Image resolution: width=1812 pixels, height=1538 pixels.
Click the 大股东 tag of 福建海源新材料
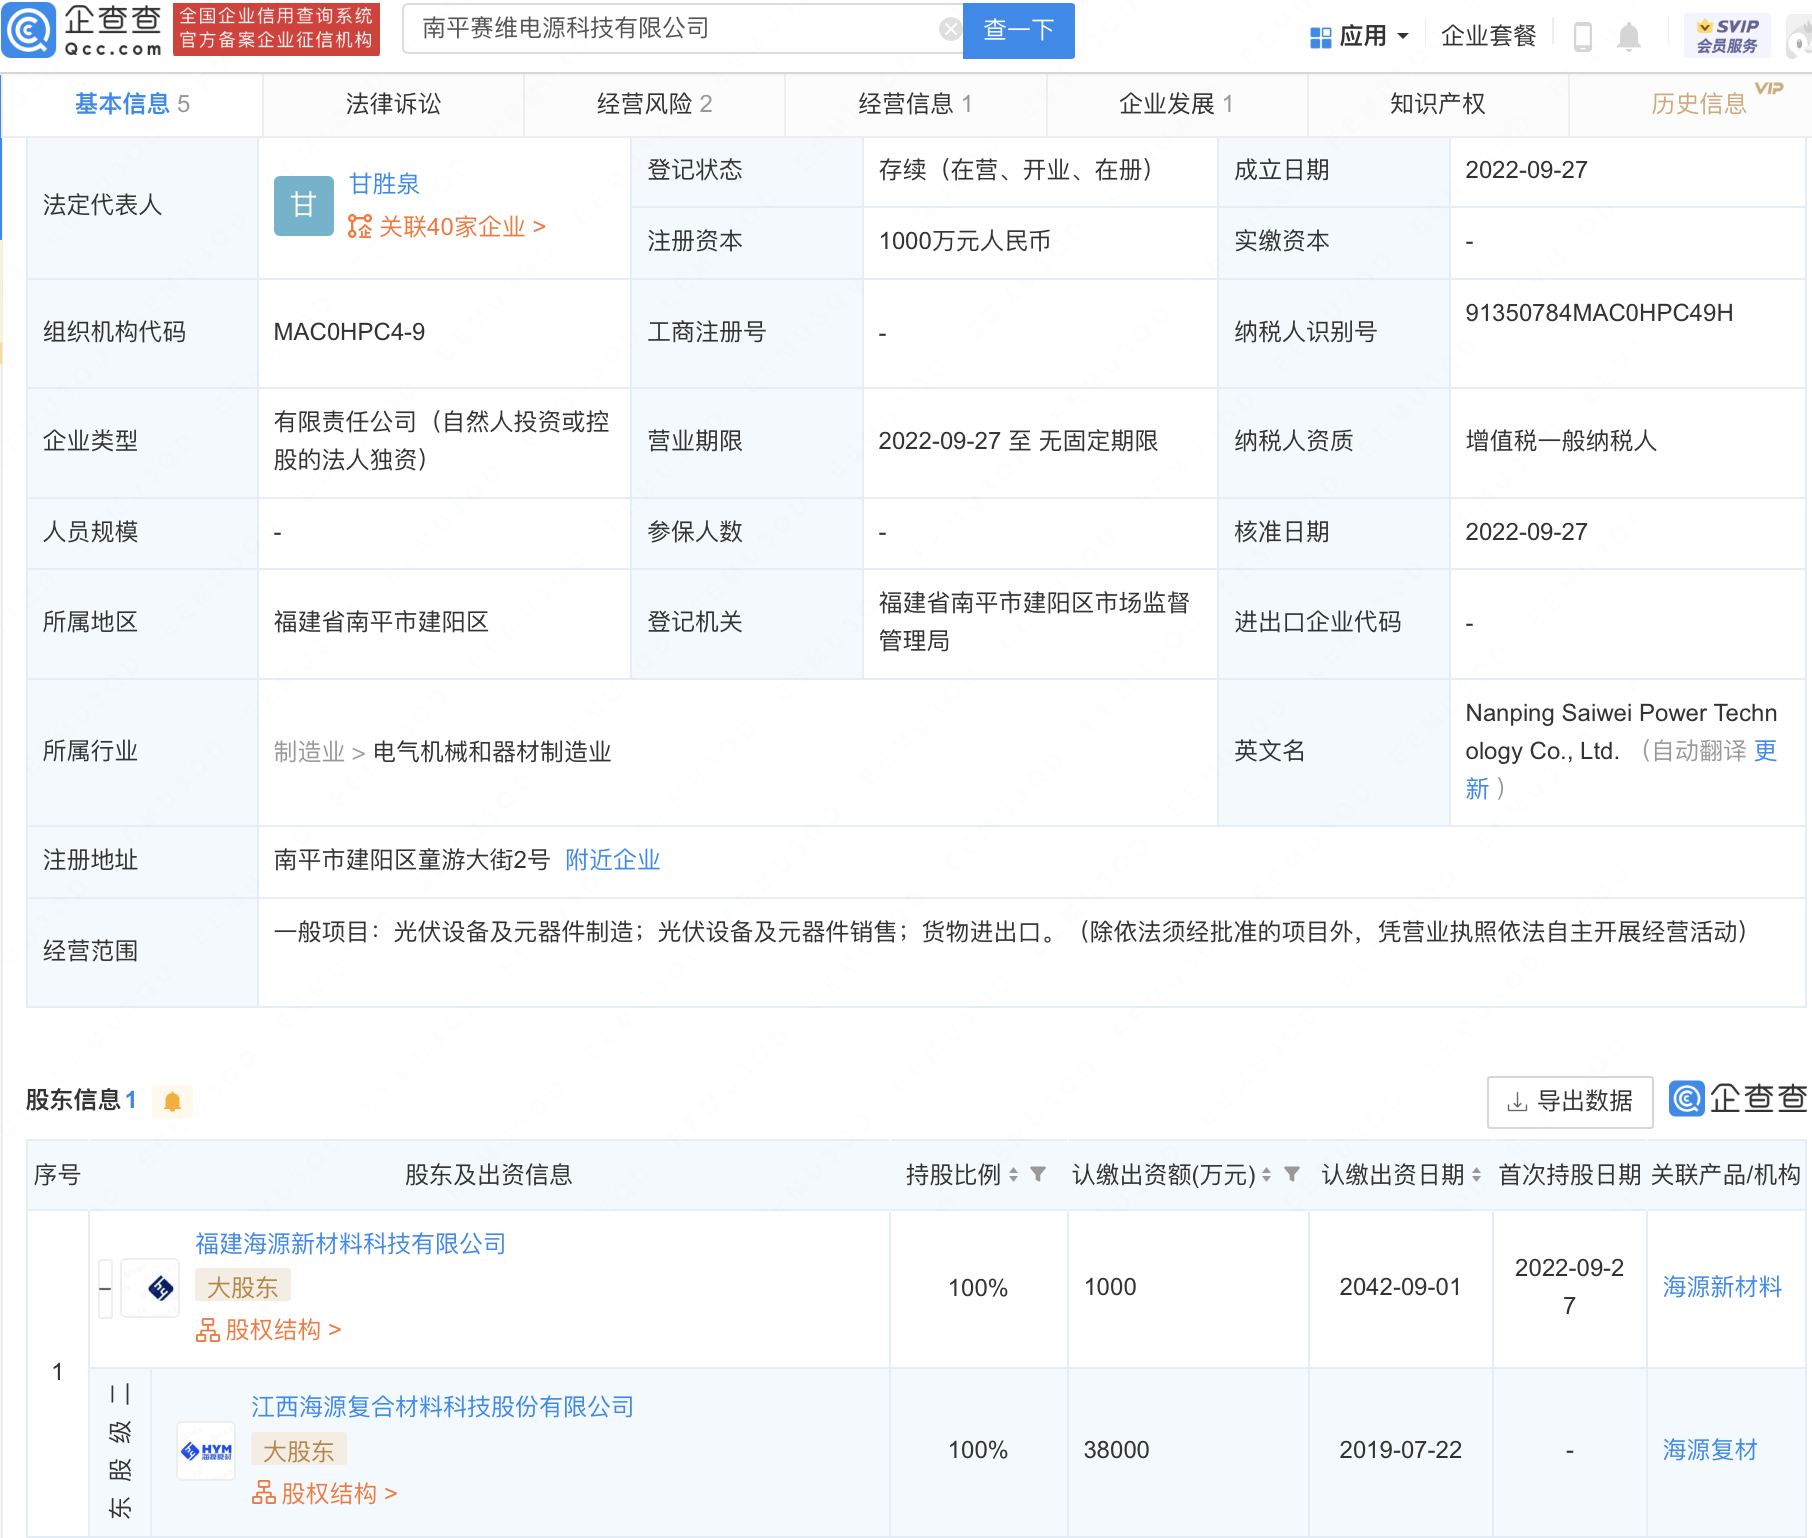pos(242,1287)
